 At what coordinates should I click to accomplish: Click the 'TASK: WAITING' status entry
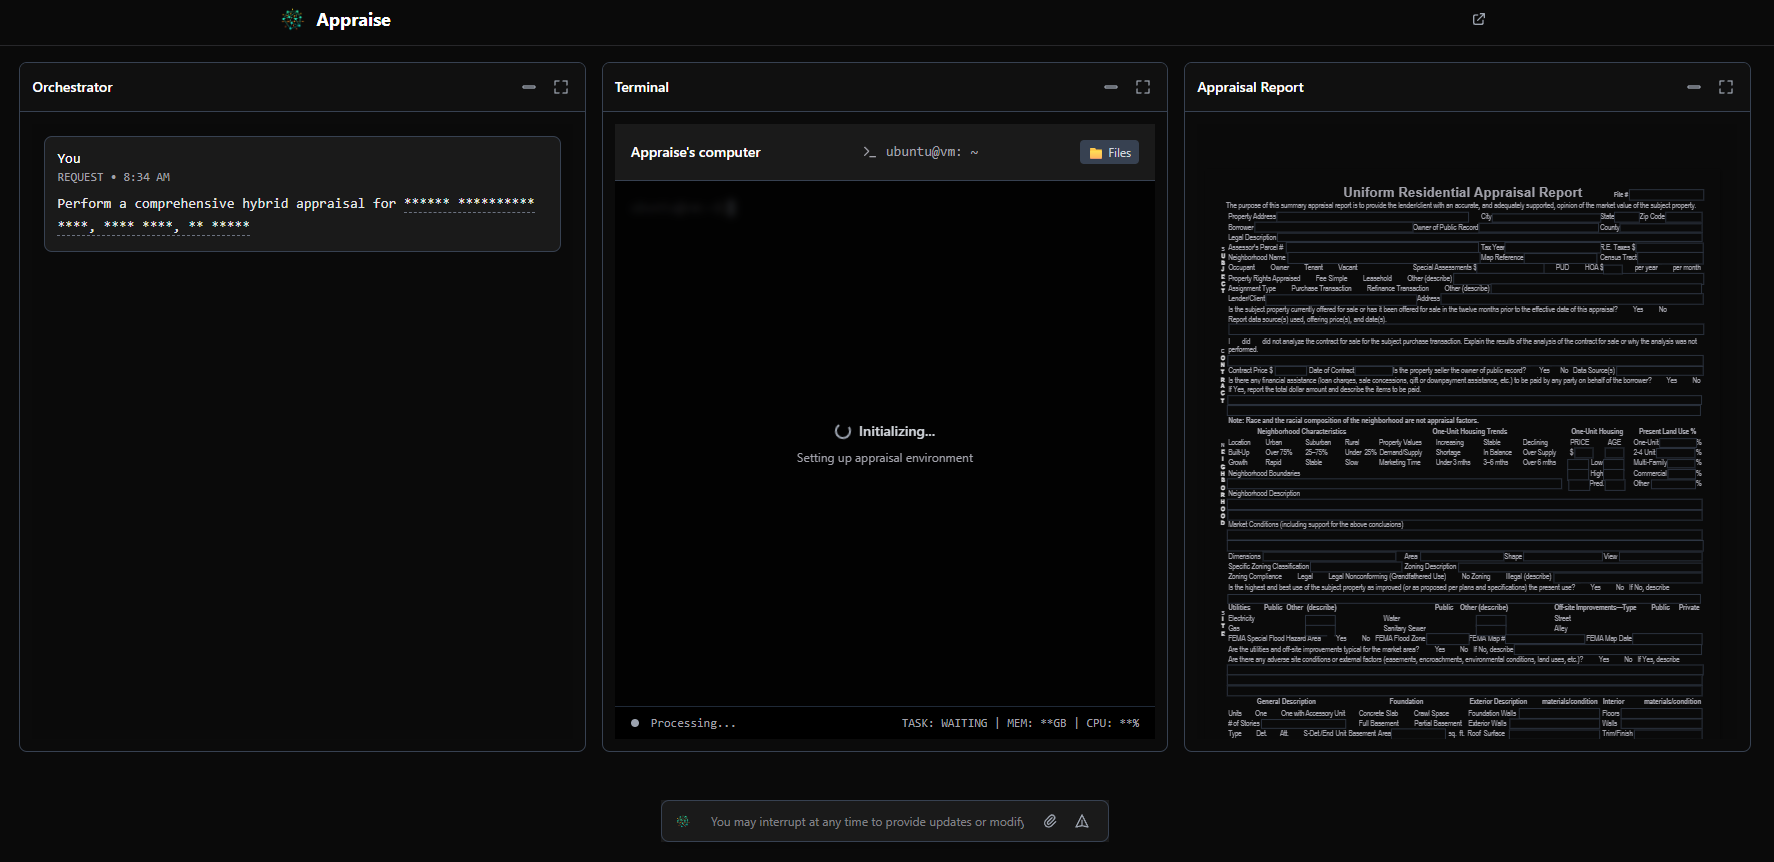[x=944, y=723]
